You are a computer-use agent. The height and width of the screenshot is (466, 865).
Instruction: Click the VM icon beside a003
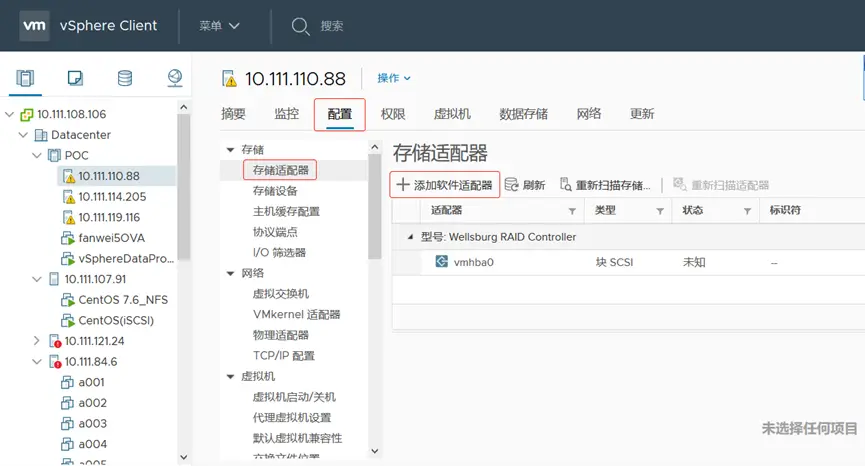point(67,424)
